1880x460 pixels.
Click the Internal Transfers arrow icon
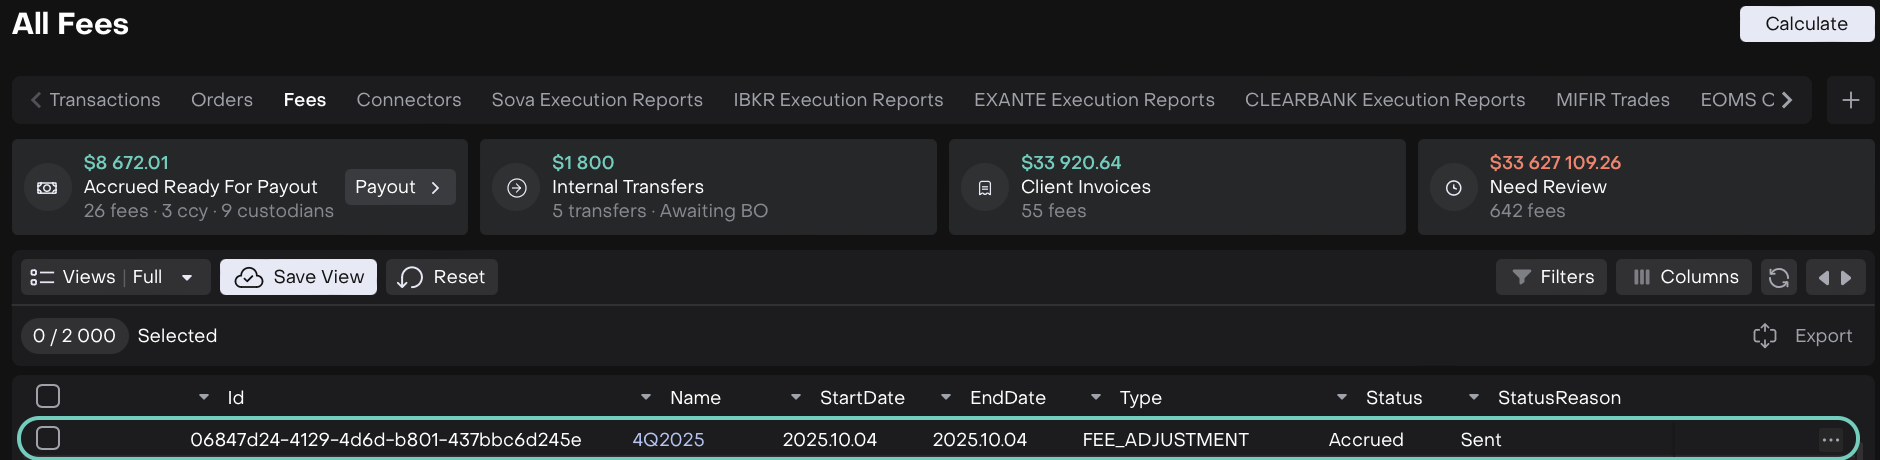coord(517,188)
